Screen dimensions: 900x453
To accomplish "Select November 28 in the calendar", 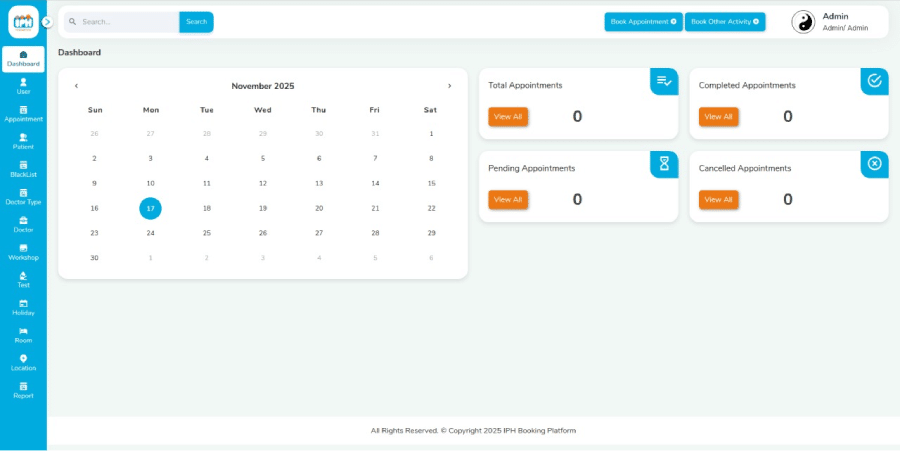I will [375, 233].
